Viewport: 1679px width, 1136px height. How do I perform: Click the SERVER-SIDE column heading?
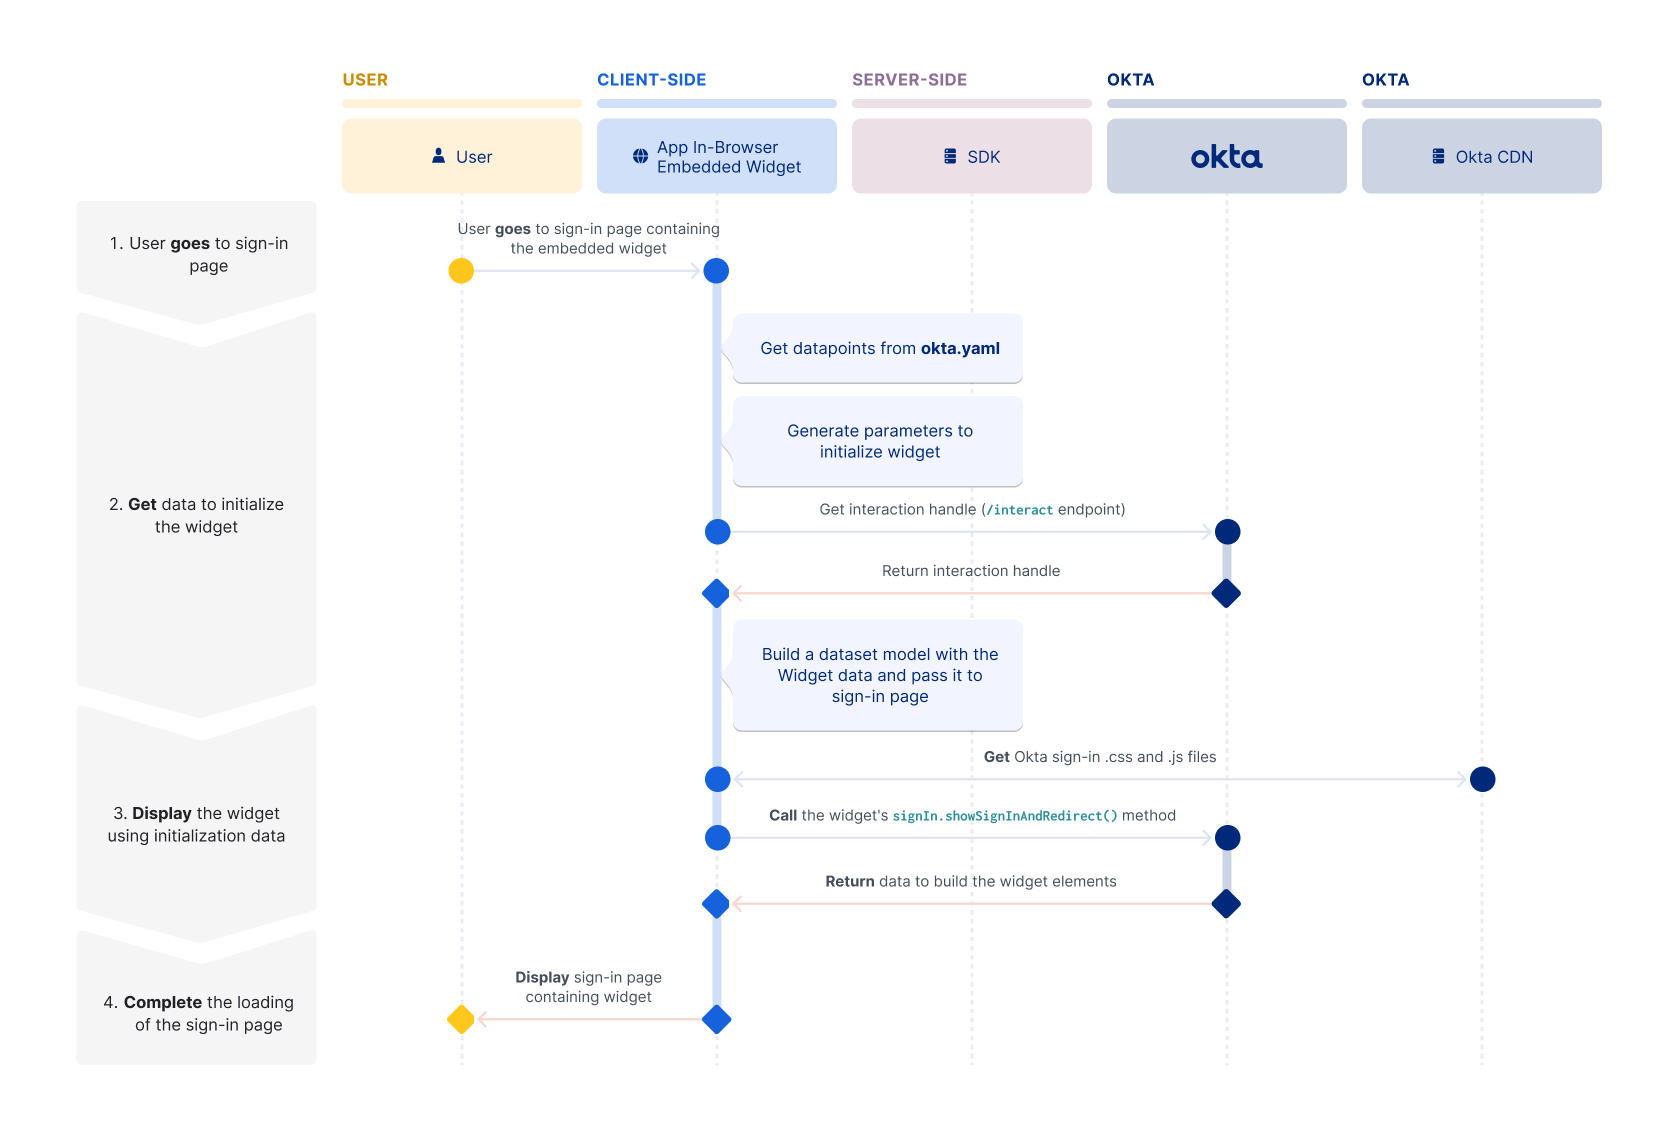(x=909, y=80)
